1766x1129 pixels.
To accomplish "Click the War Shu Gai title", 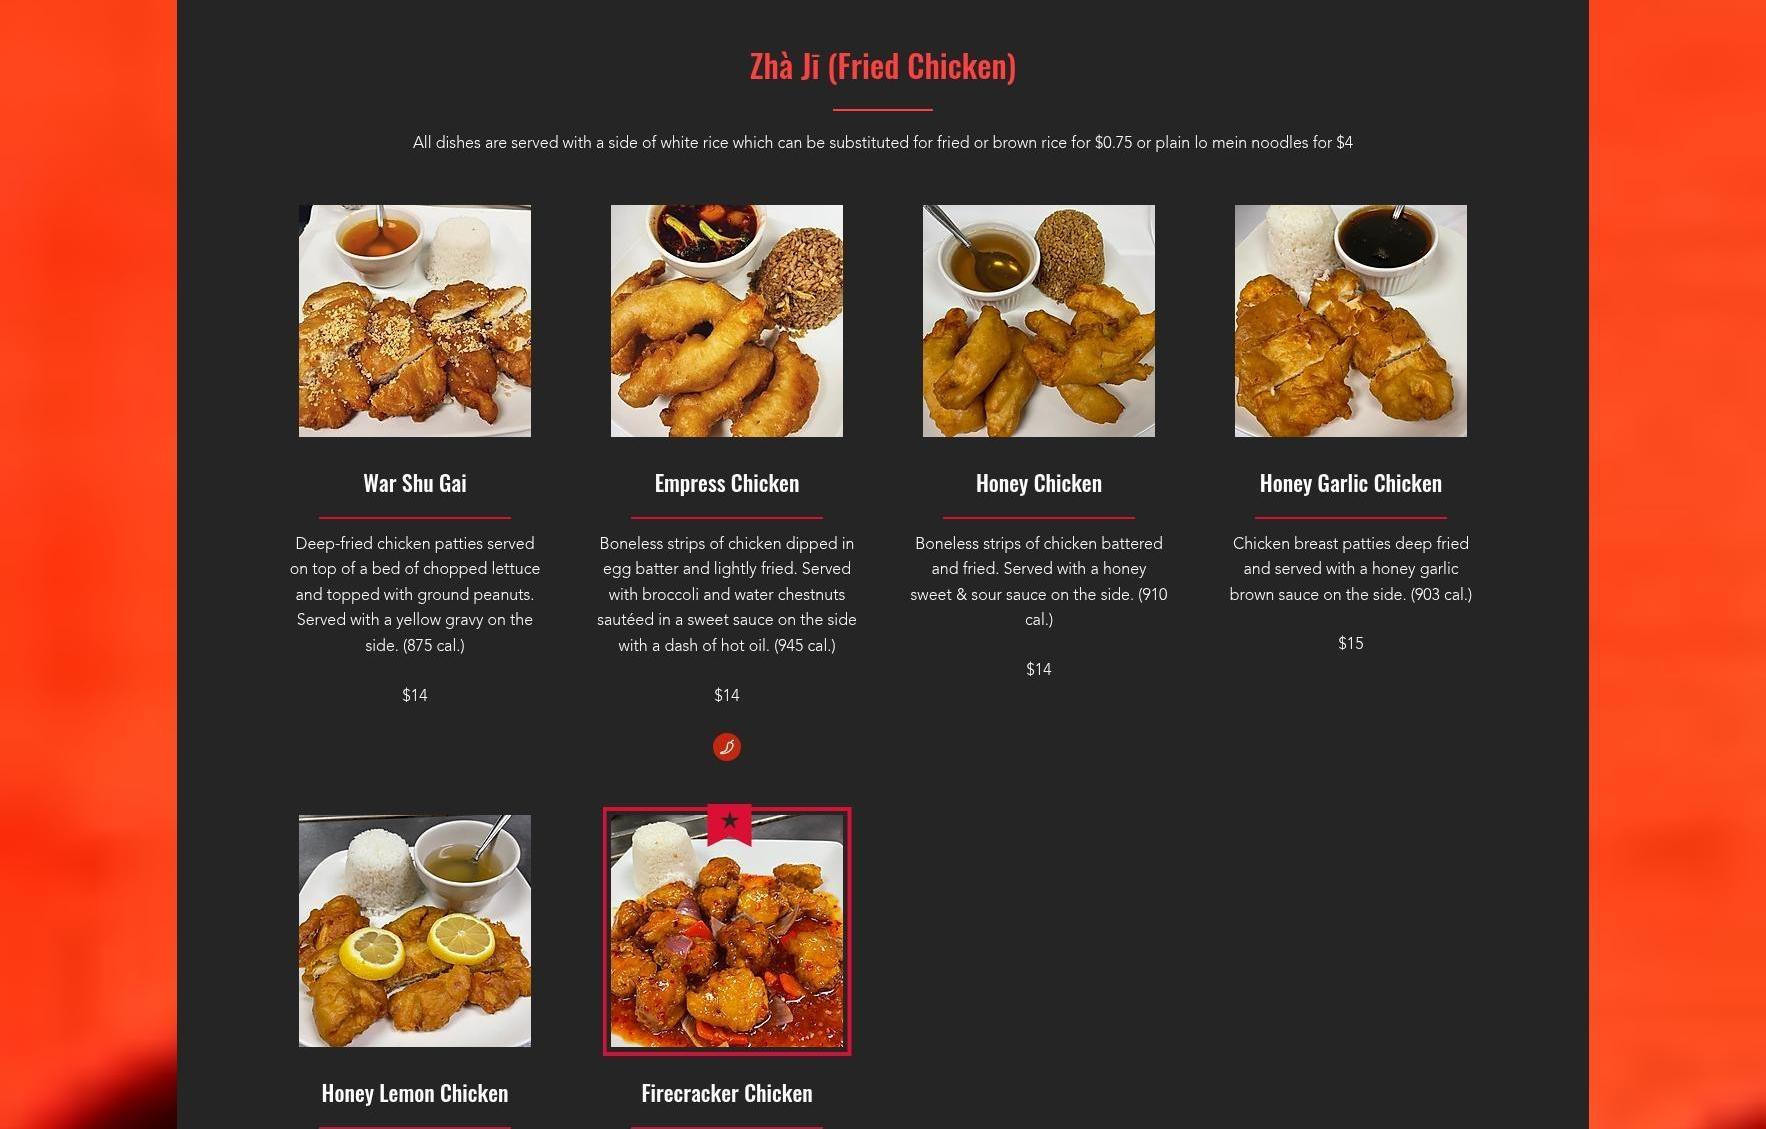I will pyautogui.click(x=415, y=483).
